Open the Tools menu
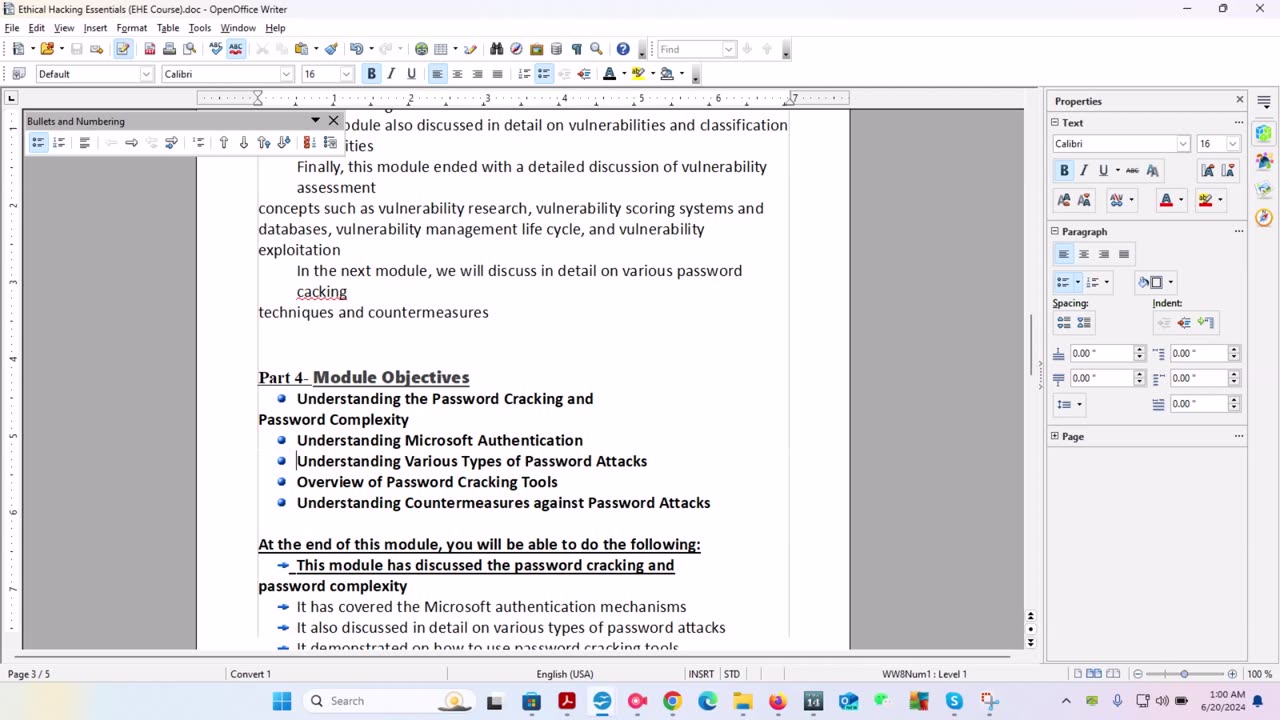The width and height of the screenshot is (1280, 720). coord(200,28)
